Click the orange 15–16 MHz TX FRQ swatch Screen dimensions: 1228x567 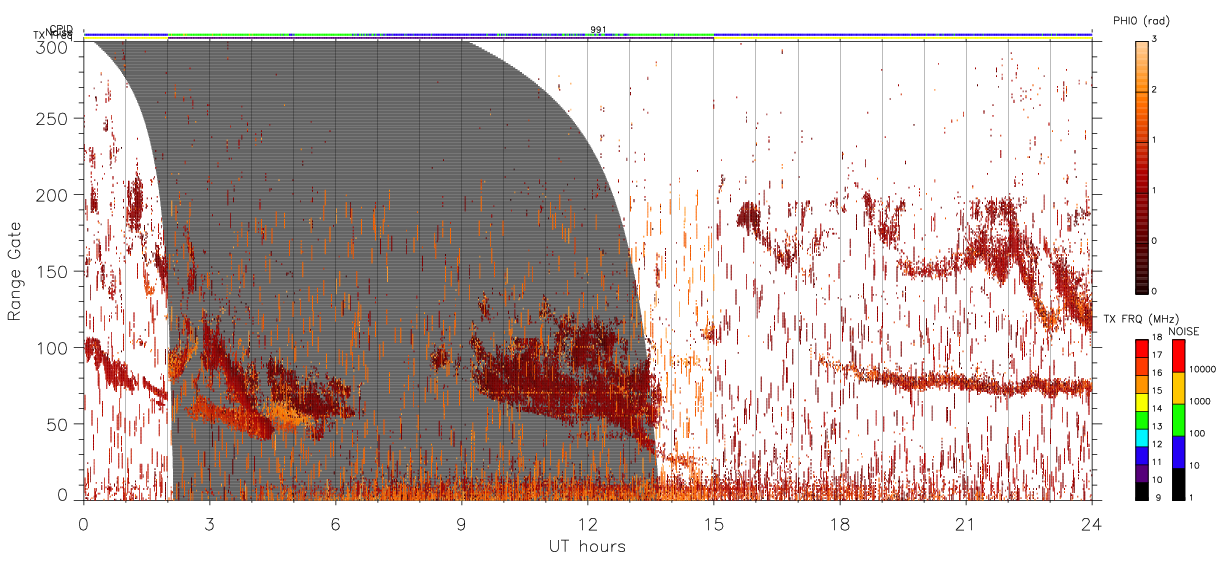pos(1142,383)
